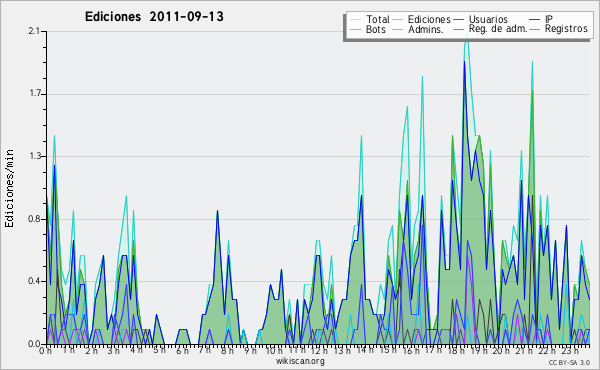Screen dimensions: 600x370
Task: Click the Bots orange legend line
Action: click(355, 29)
